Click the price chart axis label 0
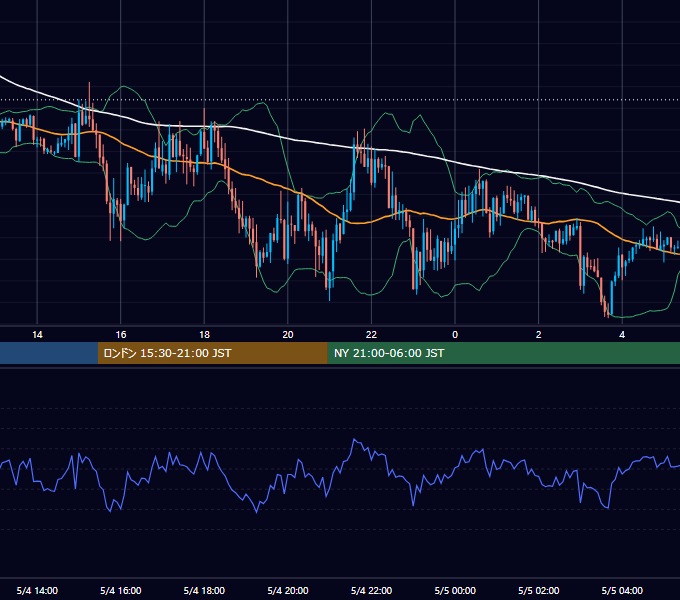The image size is (680, 600). pyautogui.click(x=455, y=335)
